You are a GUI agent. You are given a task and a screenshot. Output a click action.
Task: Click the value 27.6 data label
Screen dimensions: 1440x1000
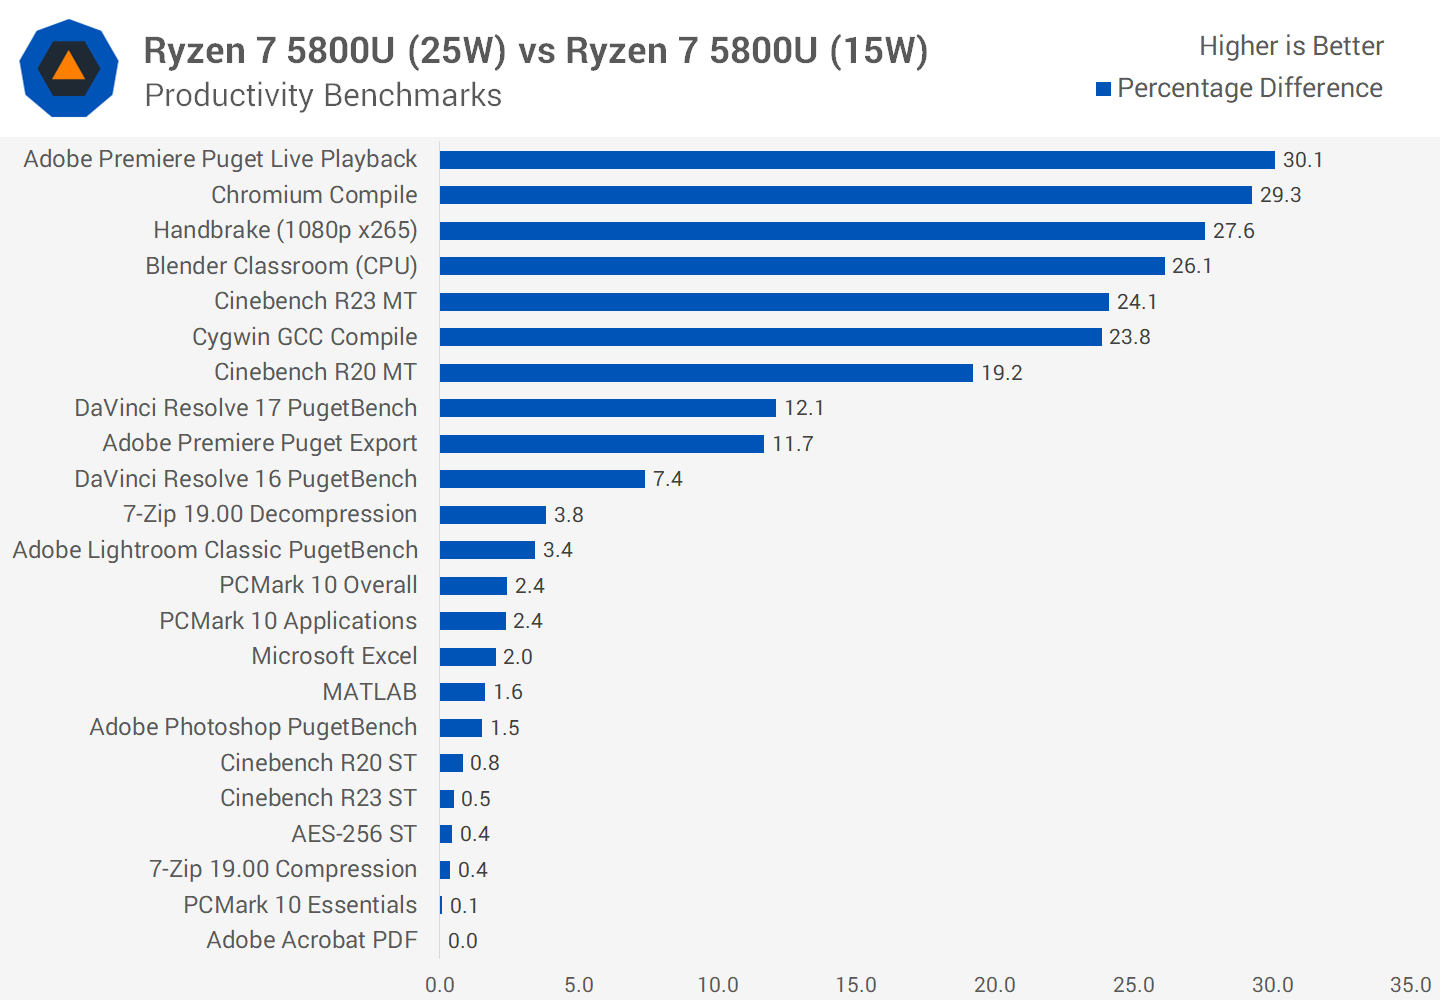[1234, 231]
